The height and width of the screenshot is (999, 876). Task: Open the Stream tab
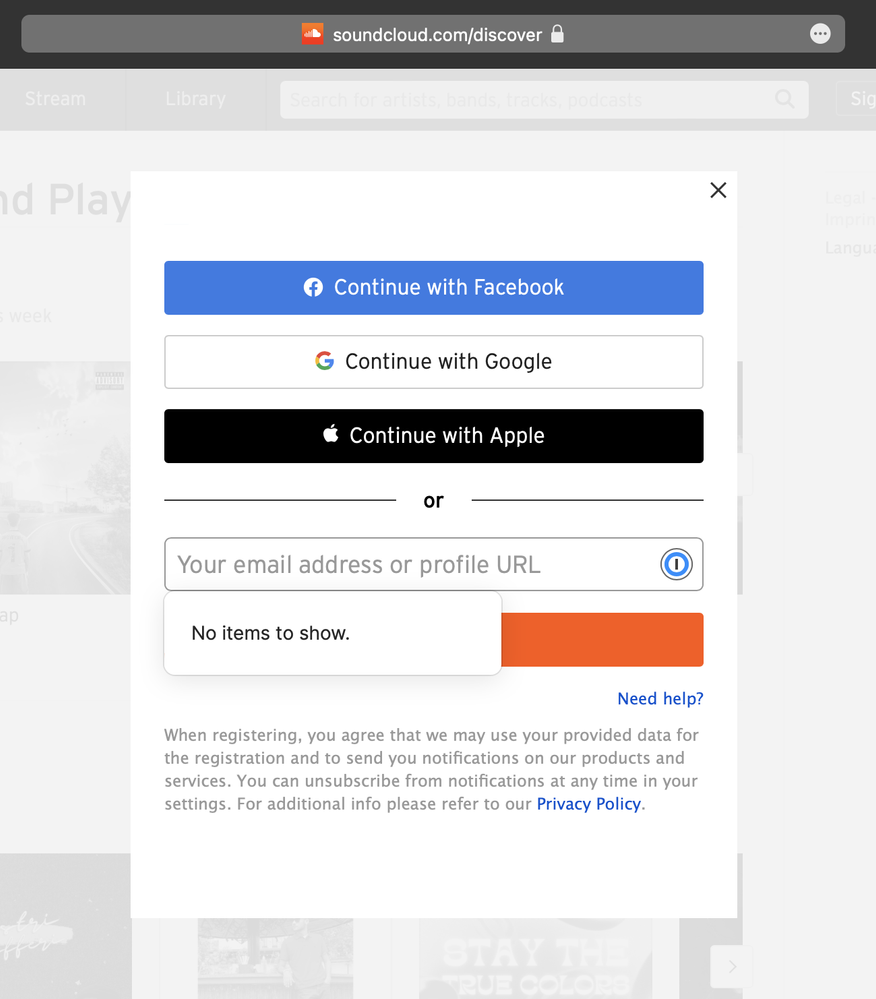(x=55, y=99)
